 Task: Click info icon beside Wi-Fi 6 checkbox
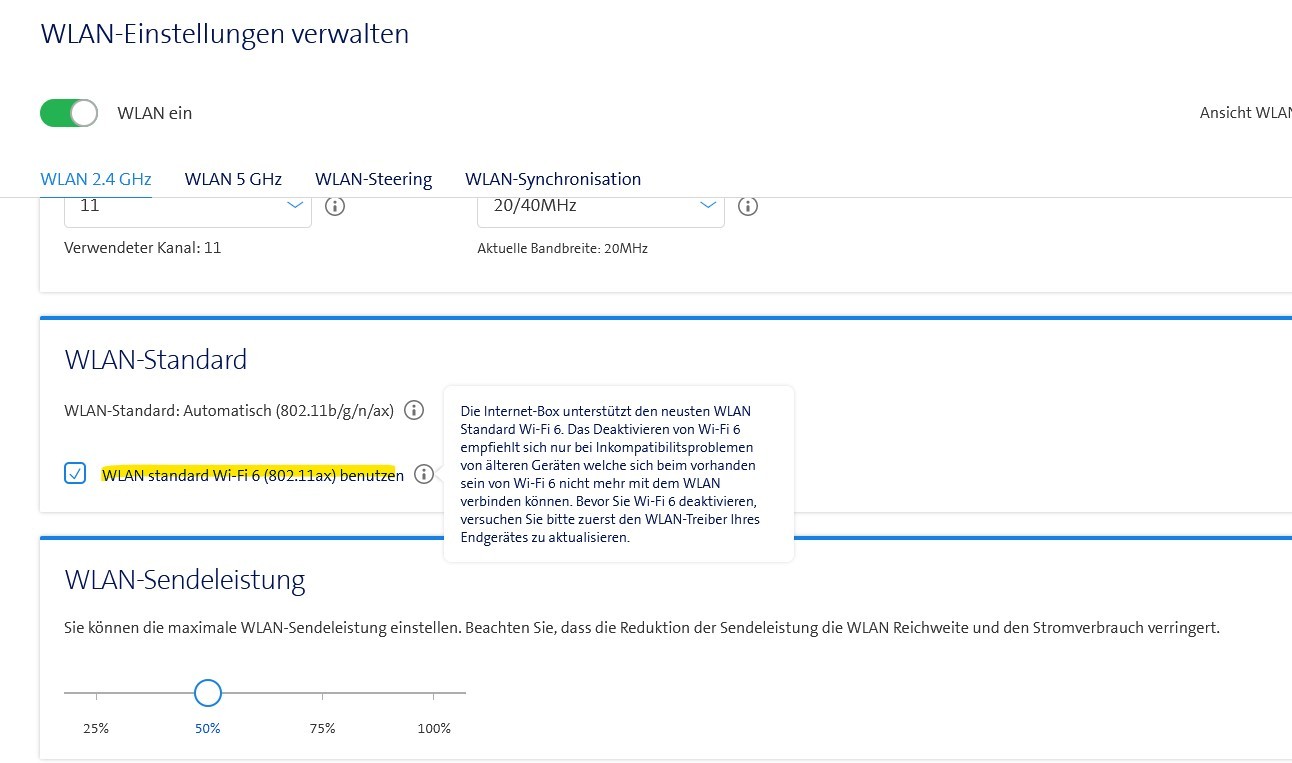click(x=424, y=474)
